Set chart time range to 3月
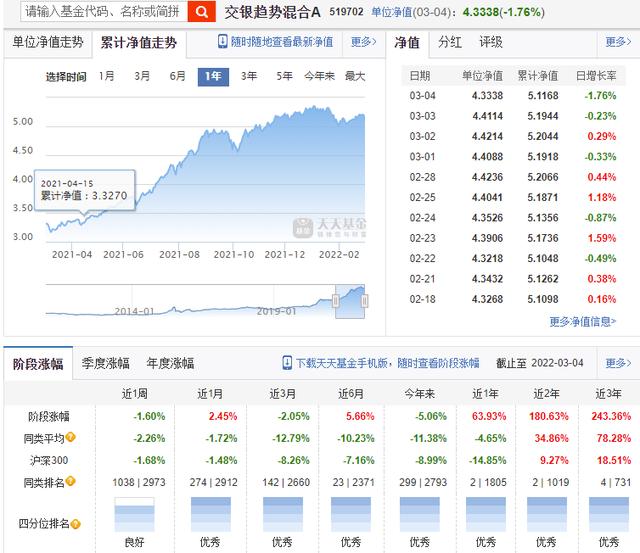640x553 pixels. pyautogui.click(x=142, y=76)
